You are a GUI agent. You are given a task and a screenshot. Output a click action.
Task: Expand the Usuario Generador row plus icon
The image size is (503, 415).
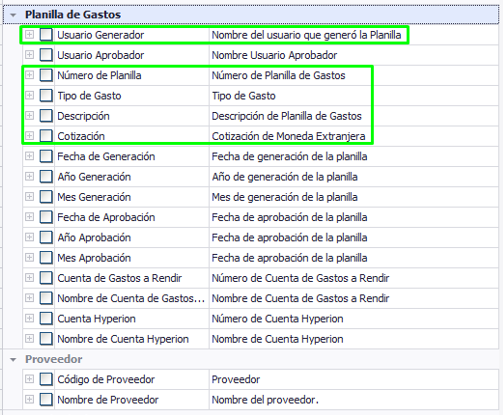pos(29,35)
